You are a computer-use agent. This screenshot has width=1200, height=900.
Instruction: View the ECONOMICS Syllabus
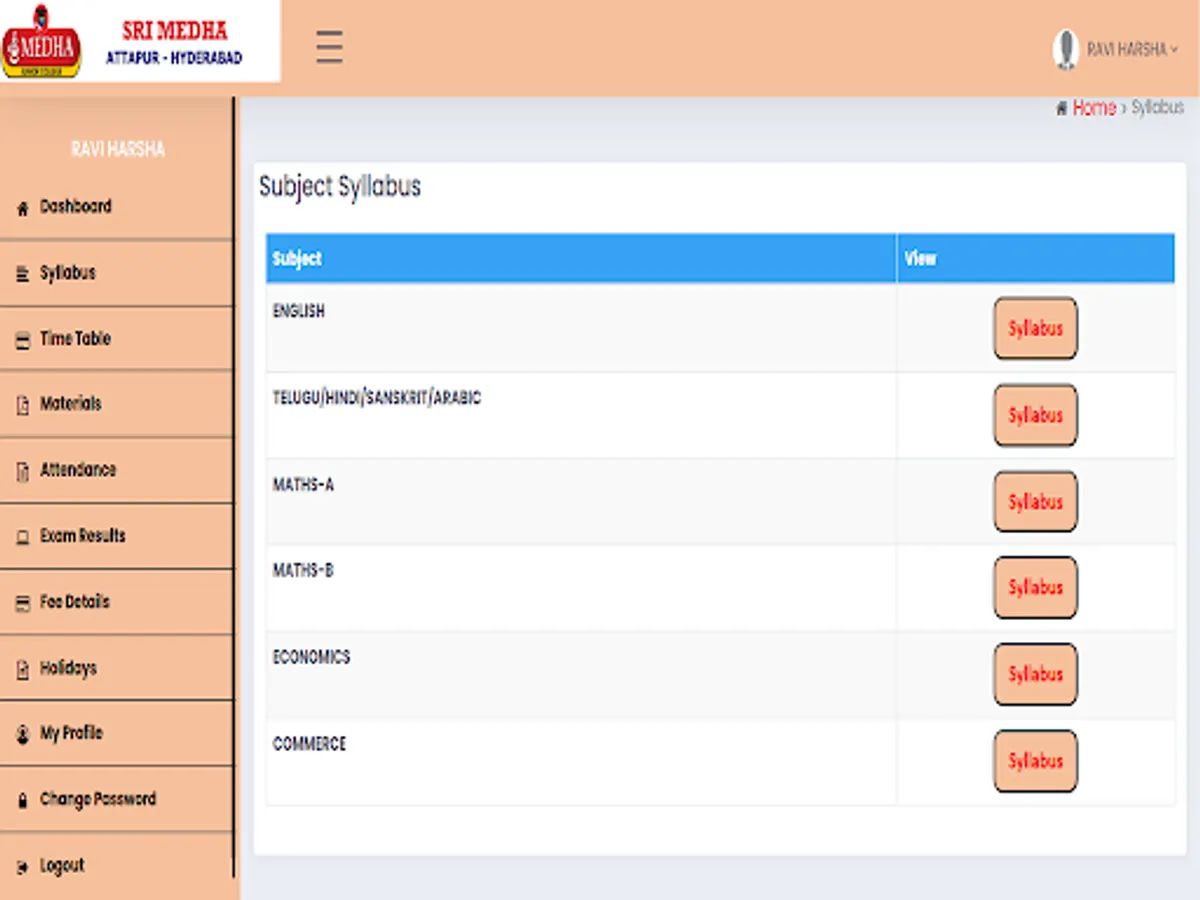coord(1035,674)
